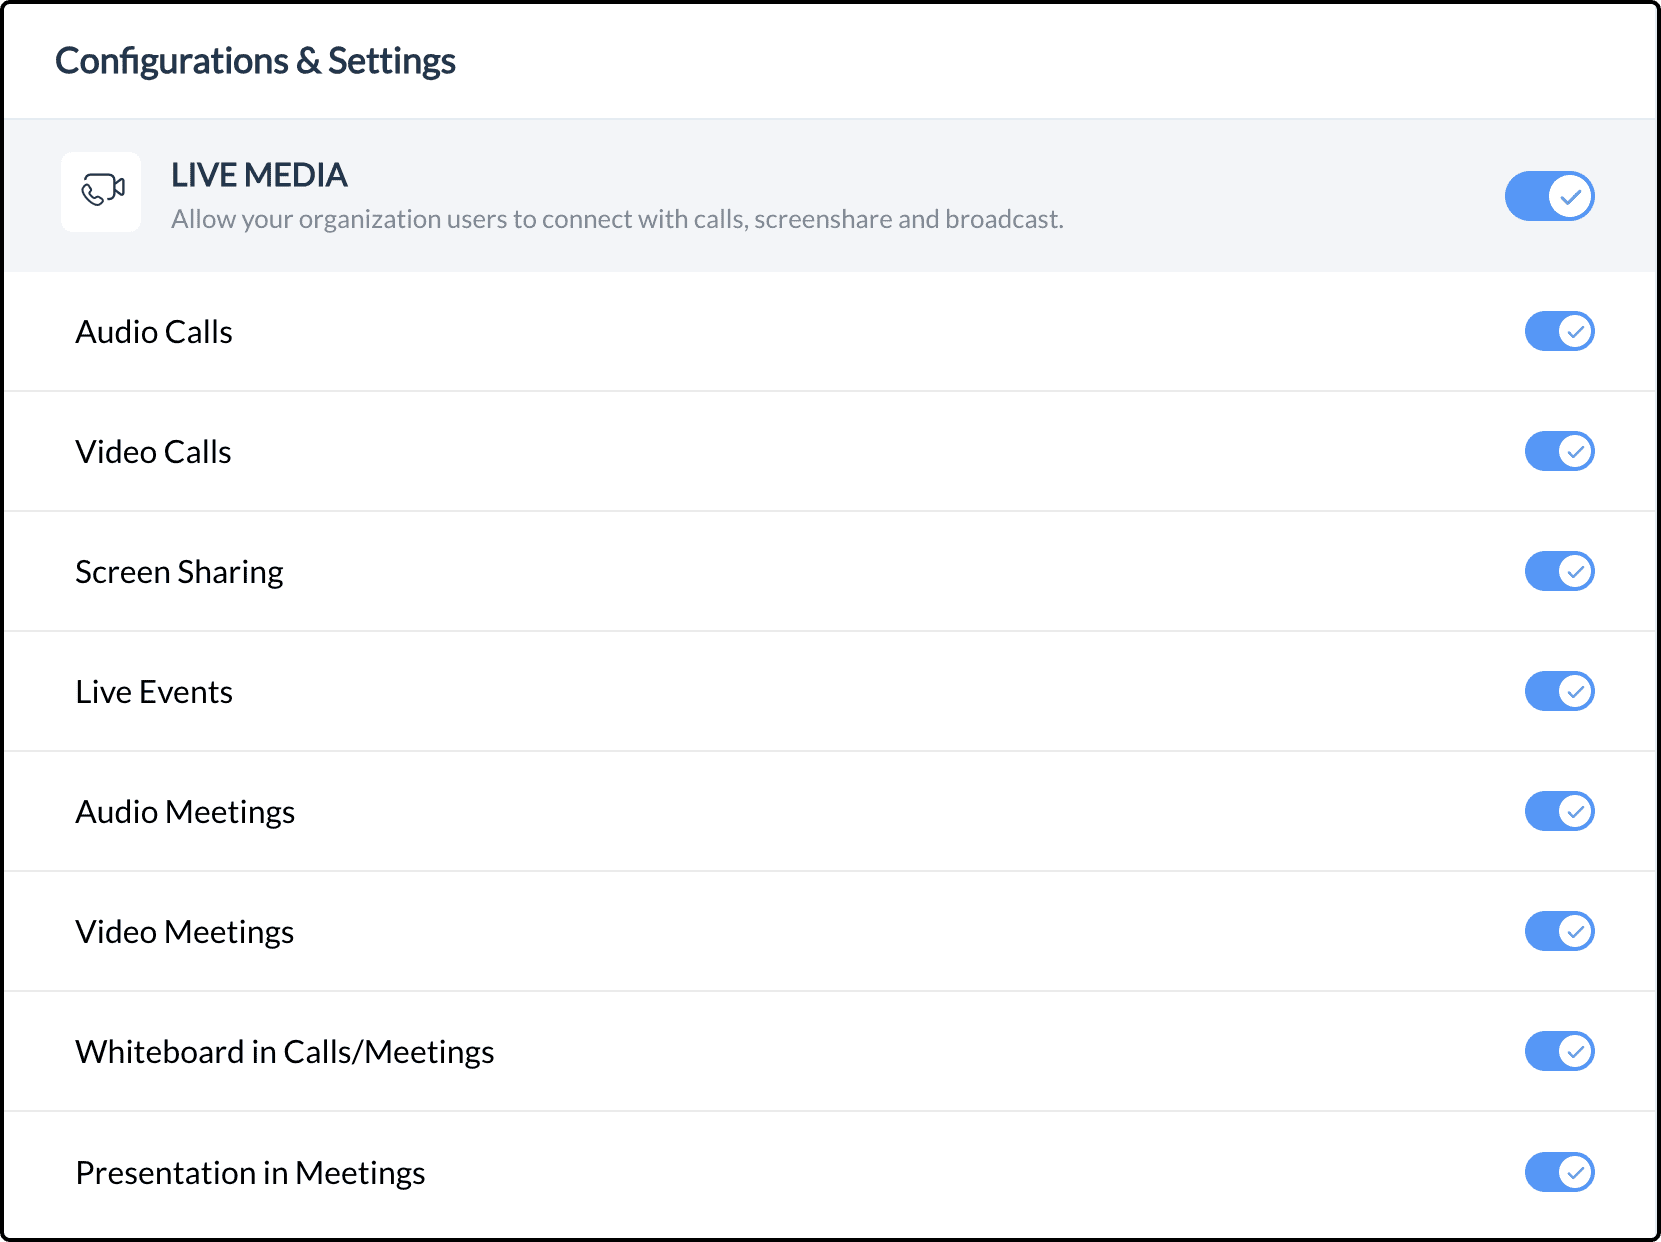Disable the Live Events toggle

(1559, 691)
